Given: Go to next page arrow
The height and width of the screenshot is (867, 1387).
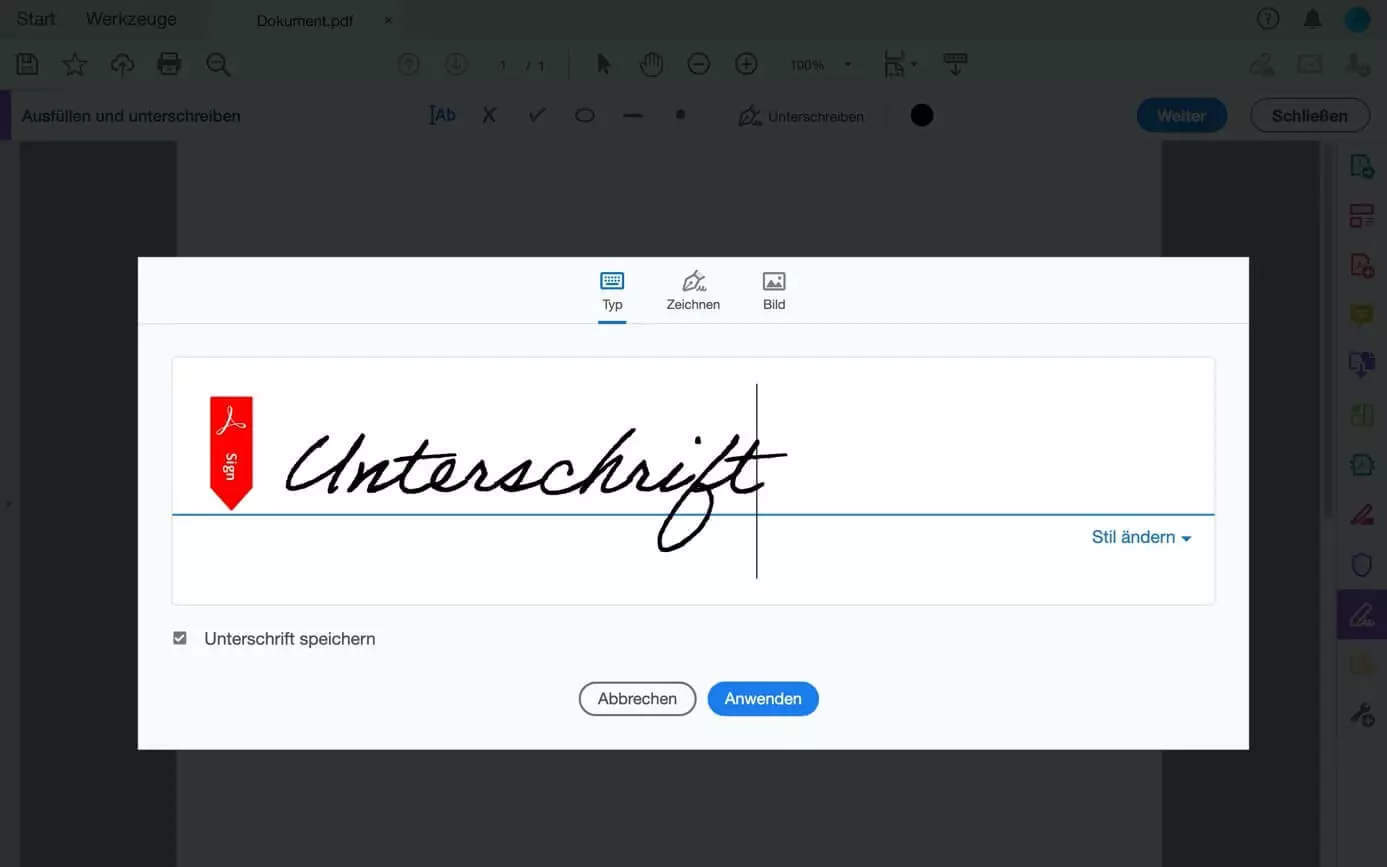Looking at the screenshot, I should 456,65.
